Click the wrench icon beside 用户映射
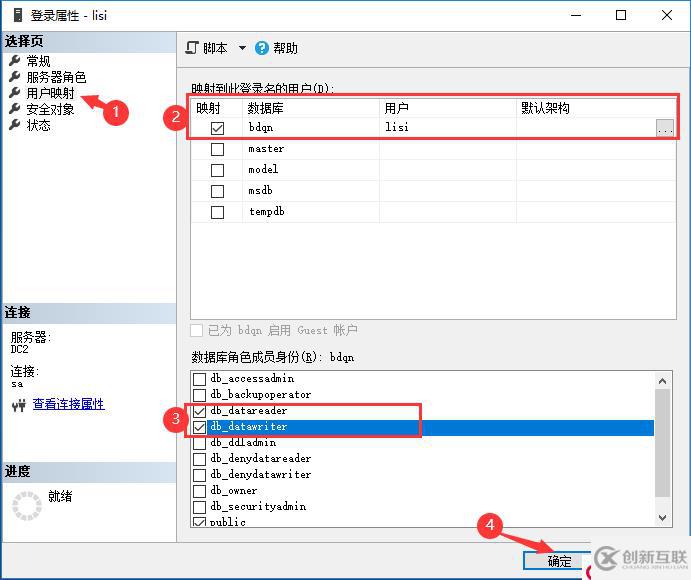The height and width of the screenshot is (580, 691). [x=15, y=93]
